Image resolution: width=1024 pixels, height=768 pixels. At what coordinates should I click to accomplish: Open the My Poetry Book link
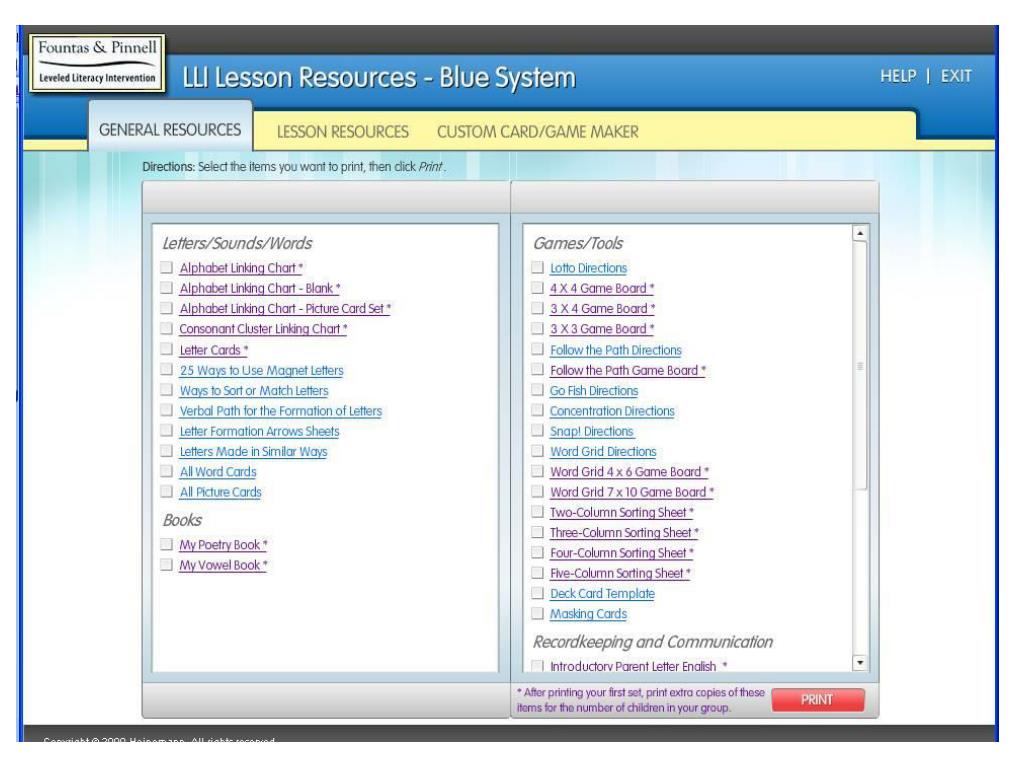pyautogui.click(x=223, y=545)
